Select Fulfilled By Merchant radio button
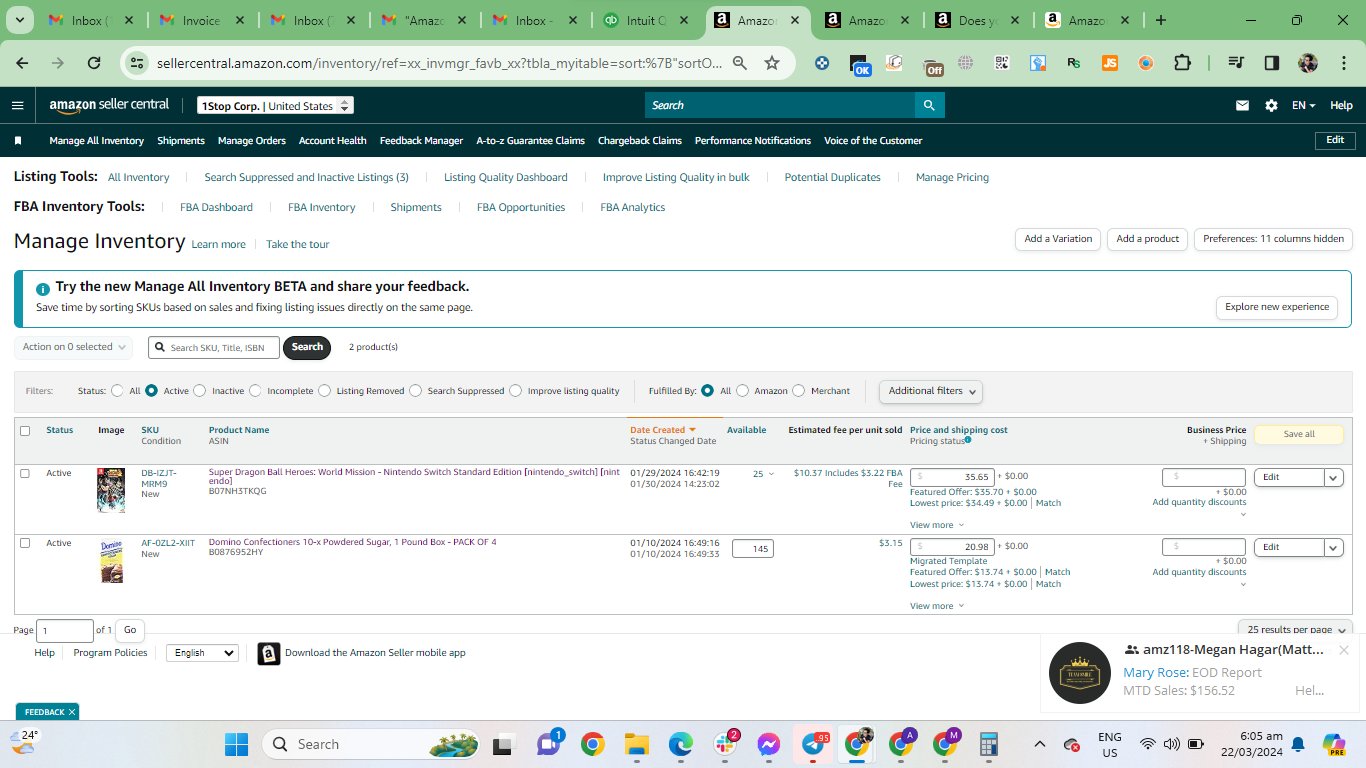Image resolution: width=1366 pixels, height=768 pixels. click(799, 391)
